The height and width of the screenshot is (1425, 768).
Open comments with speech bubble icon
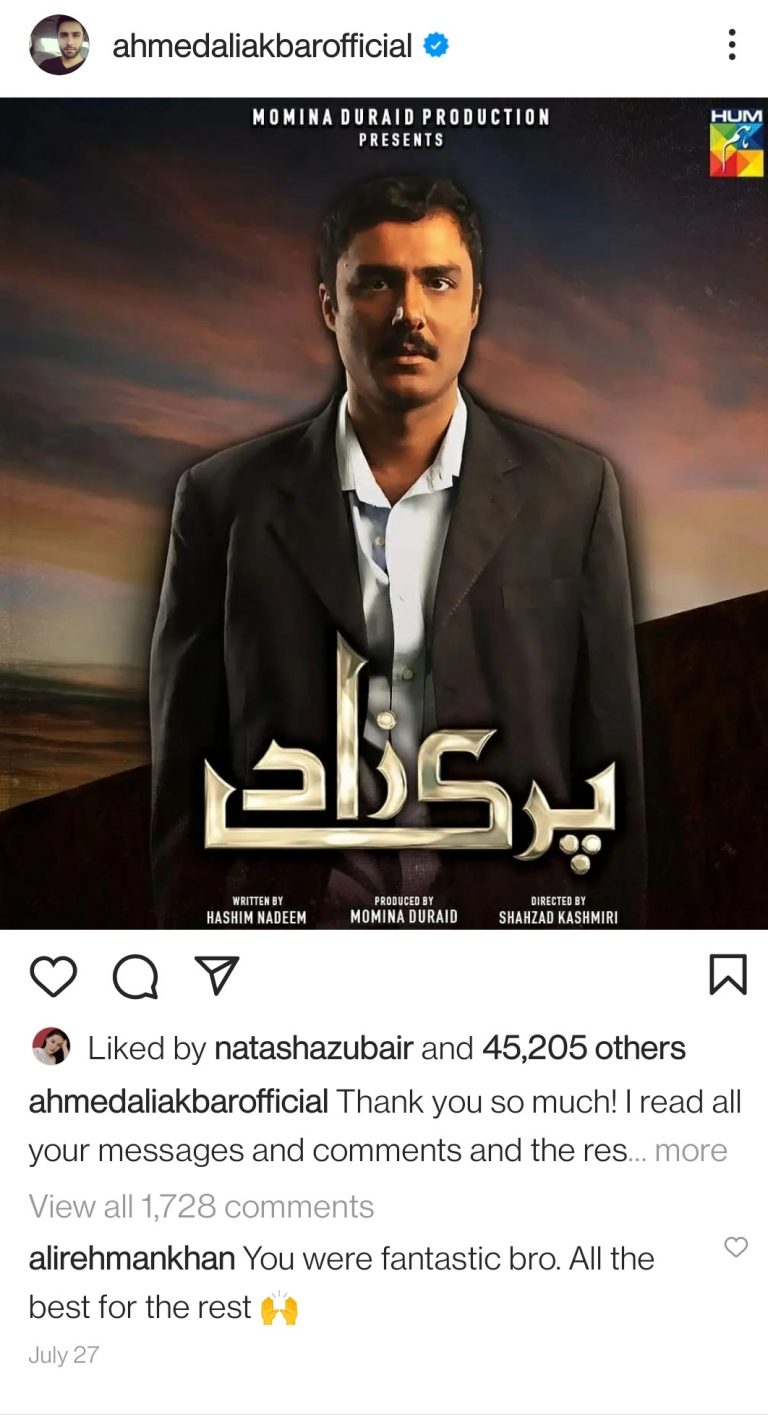(x=135, y=976)
